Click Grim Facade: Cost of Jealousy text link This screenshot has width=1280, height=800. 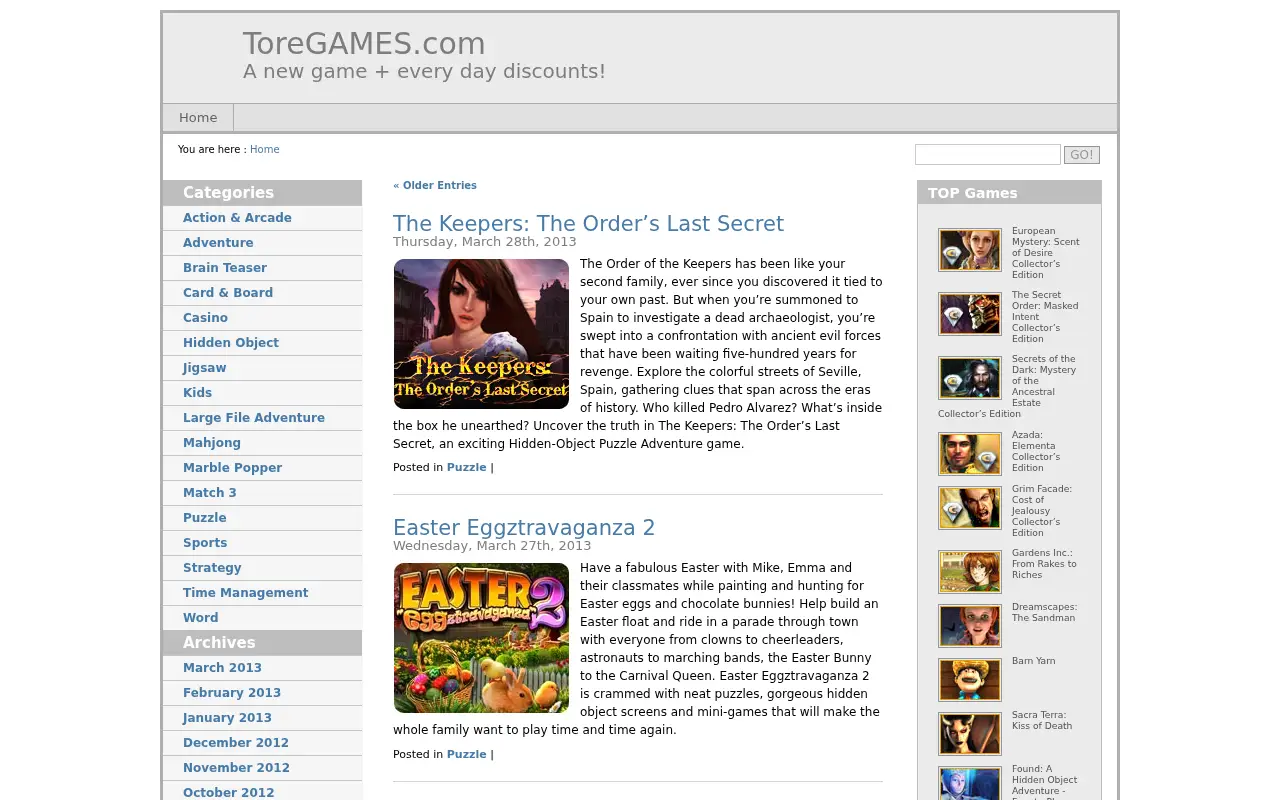1041,511
